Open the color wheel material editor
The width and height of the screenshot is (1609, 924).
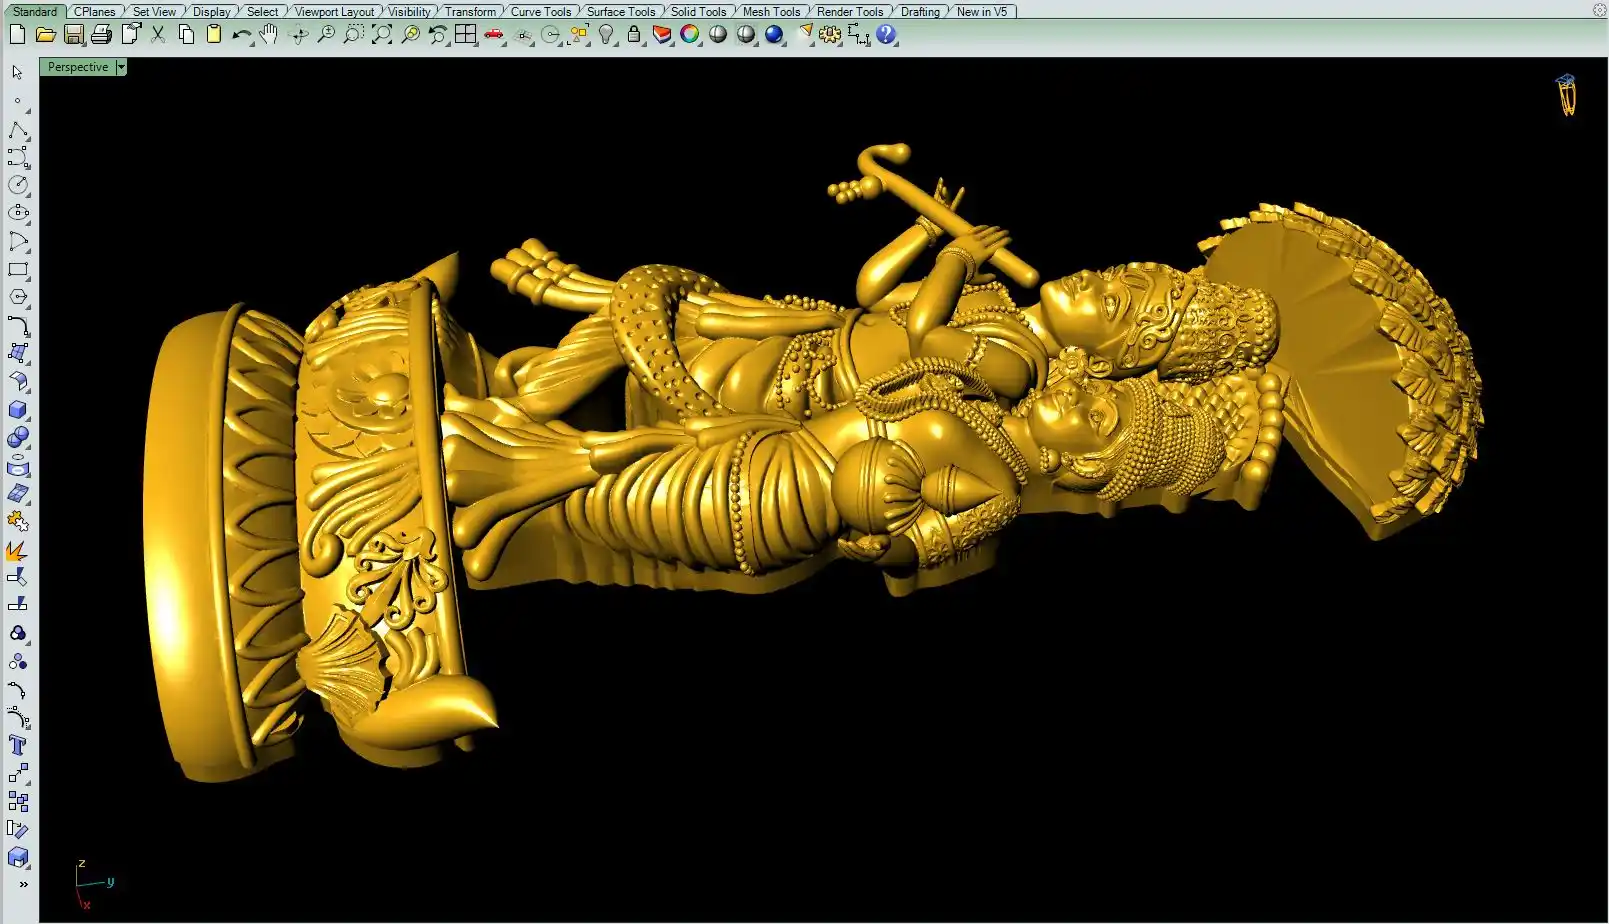[690, 35]
